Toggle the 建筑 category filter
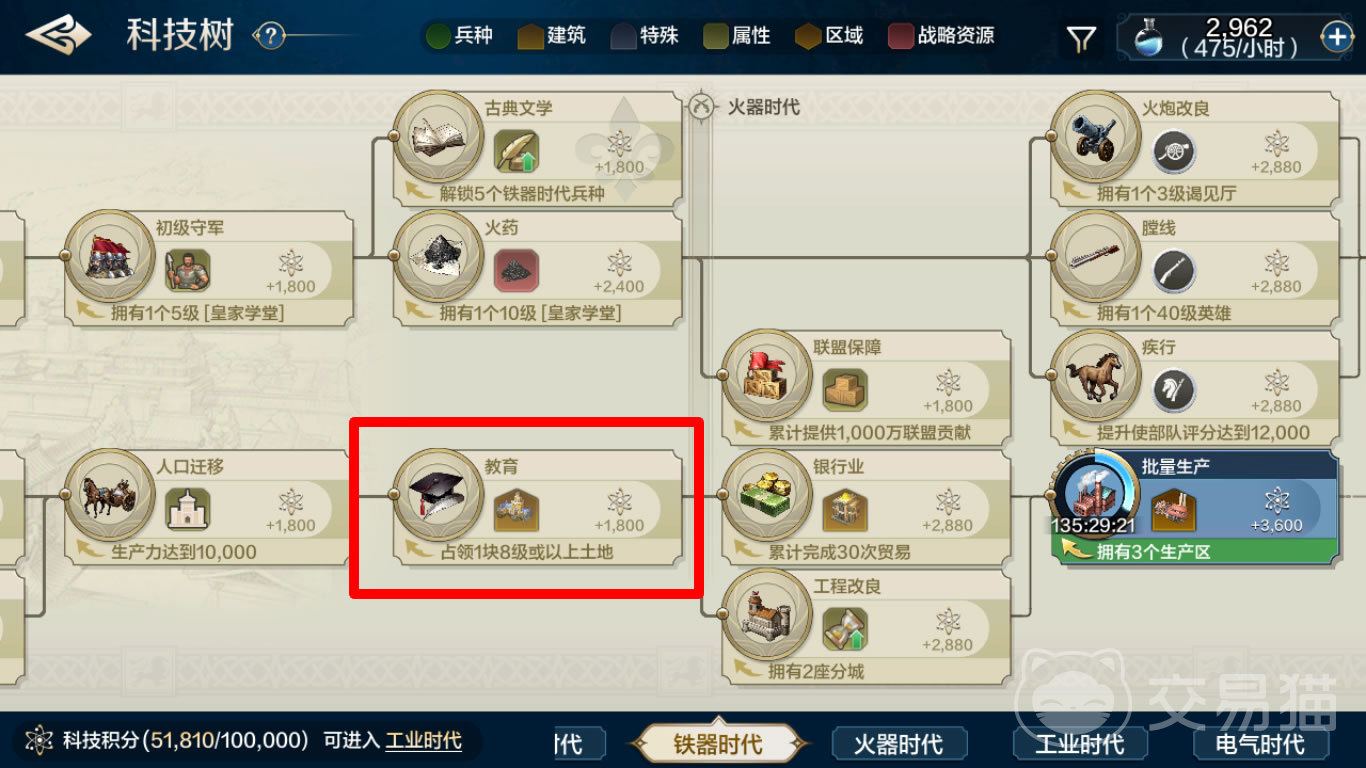The width and height of the screenshot is (1366, 768). tap(552, 36)
